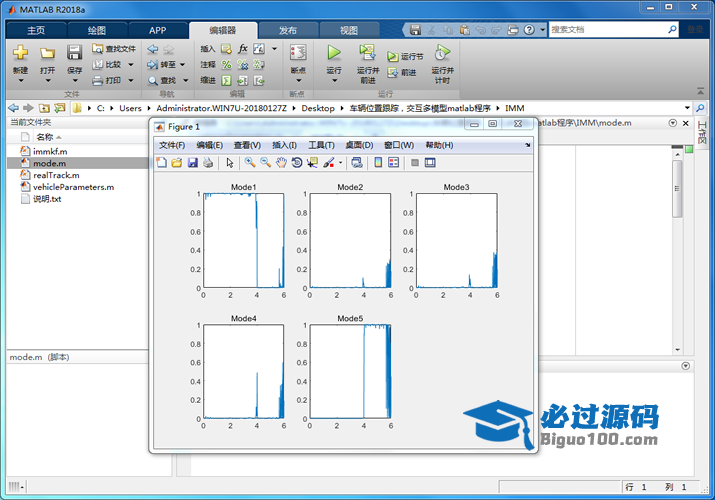Click the Save Figure disk icon
This screenshot has height=500, width=715.
point(193,163)
